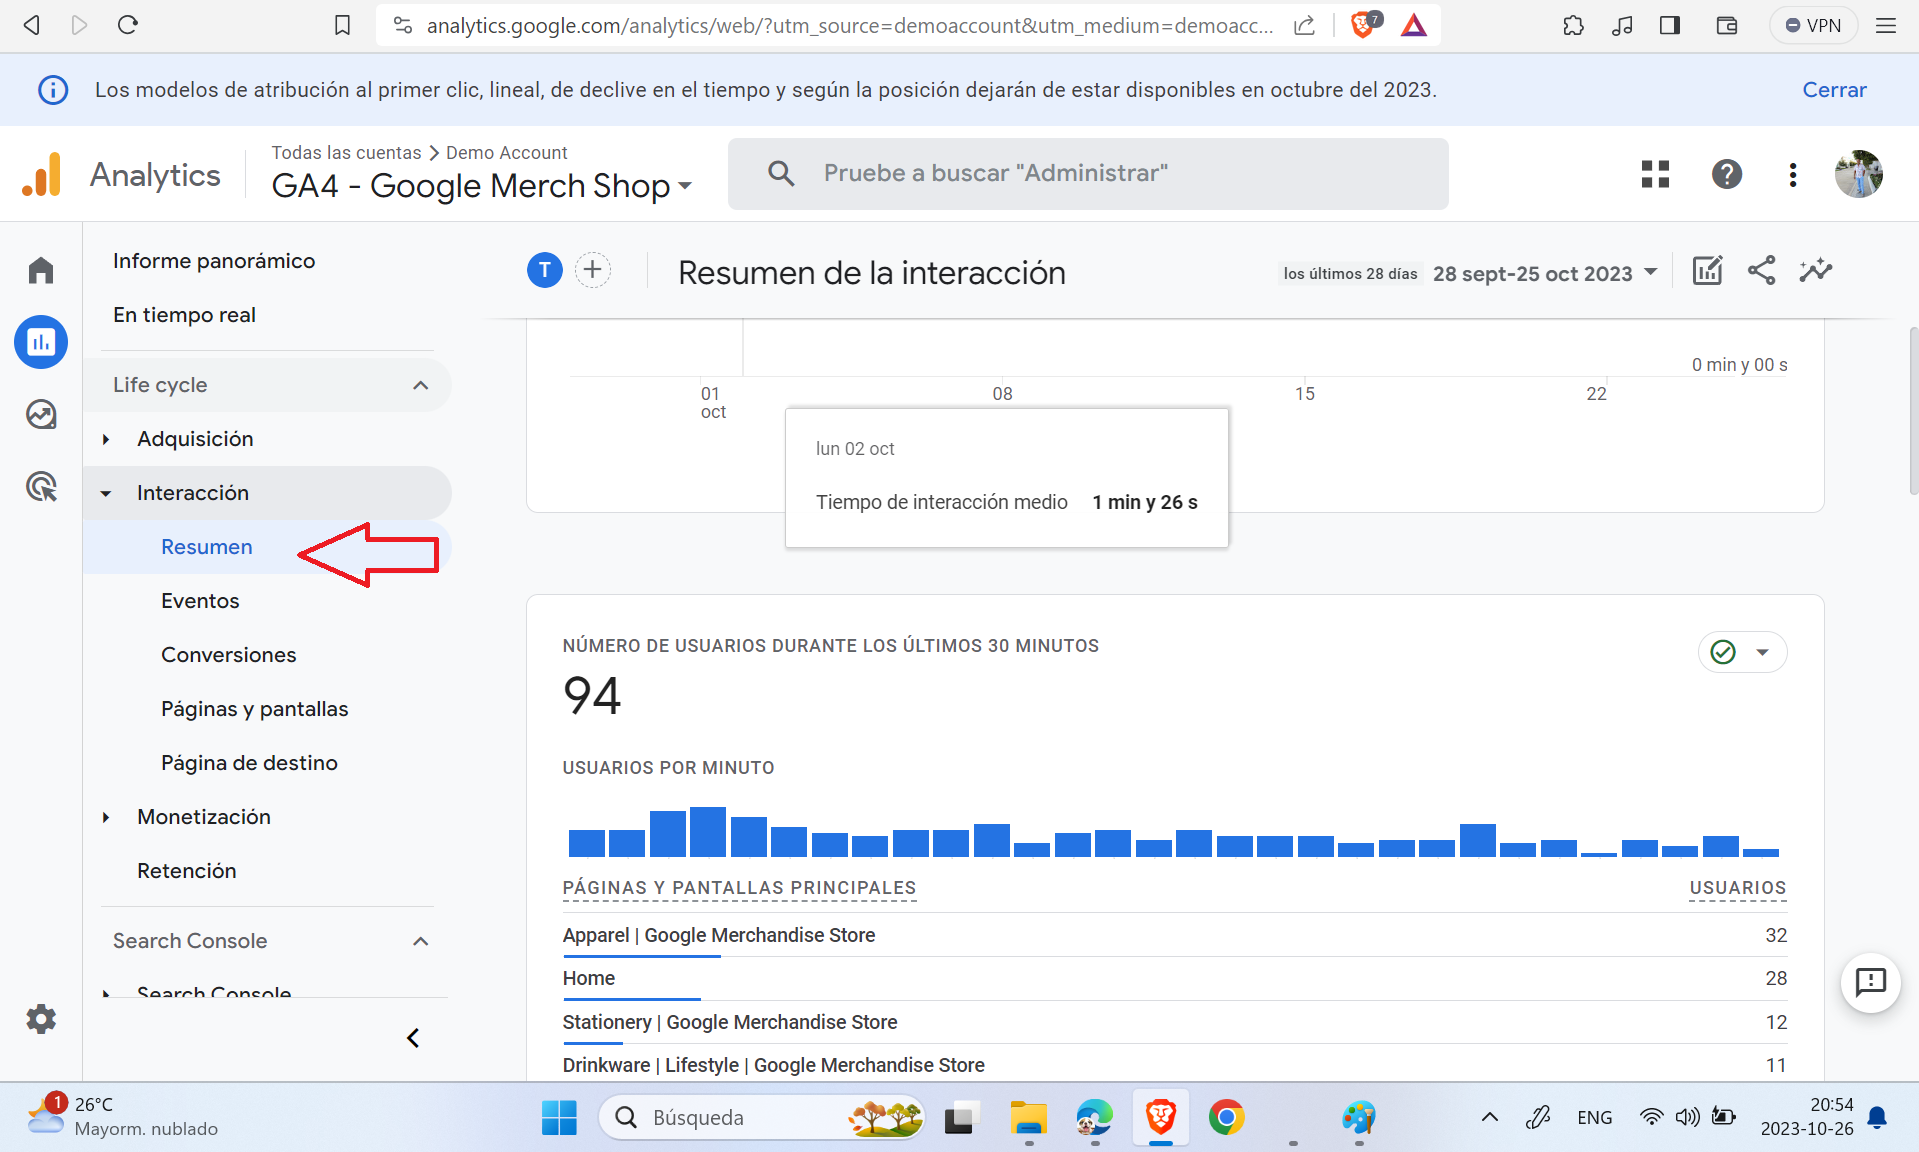Open Eventos report

200,601
